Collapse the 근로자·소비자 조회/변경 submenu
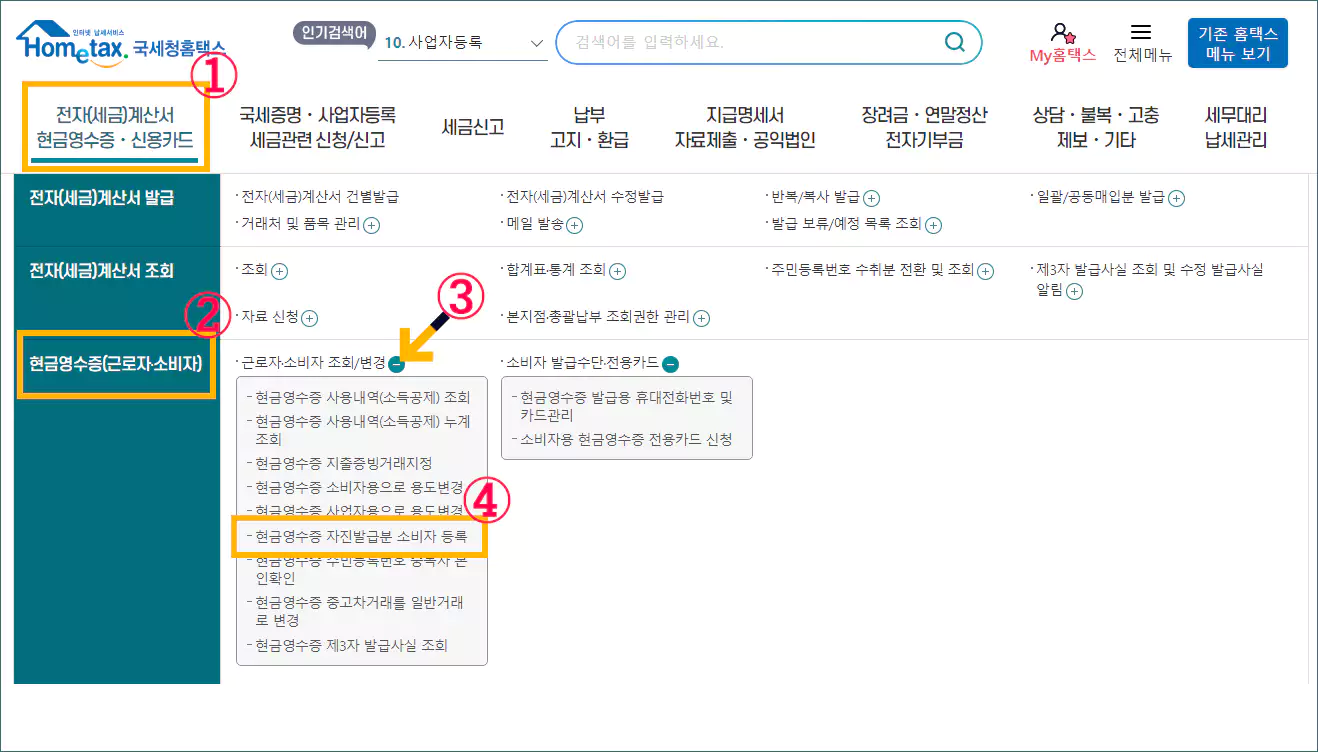 (x=399, y=365)
